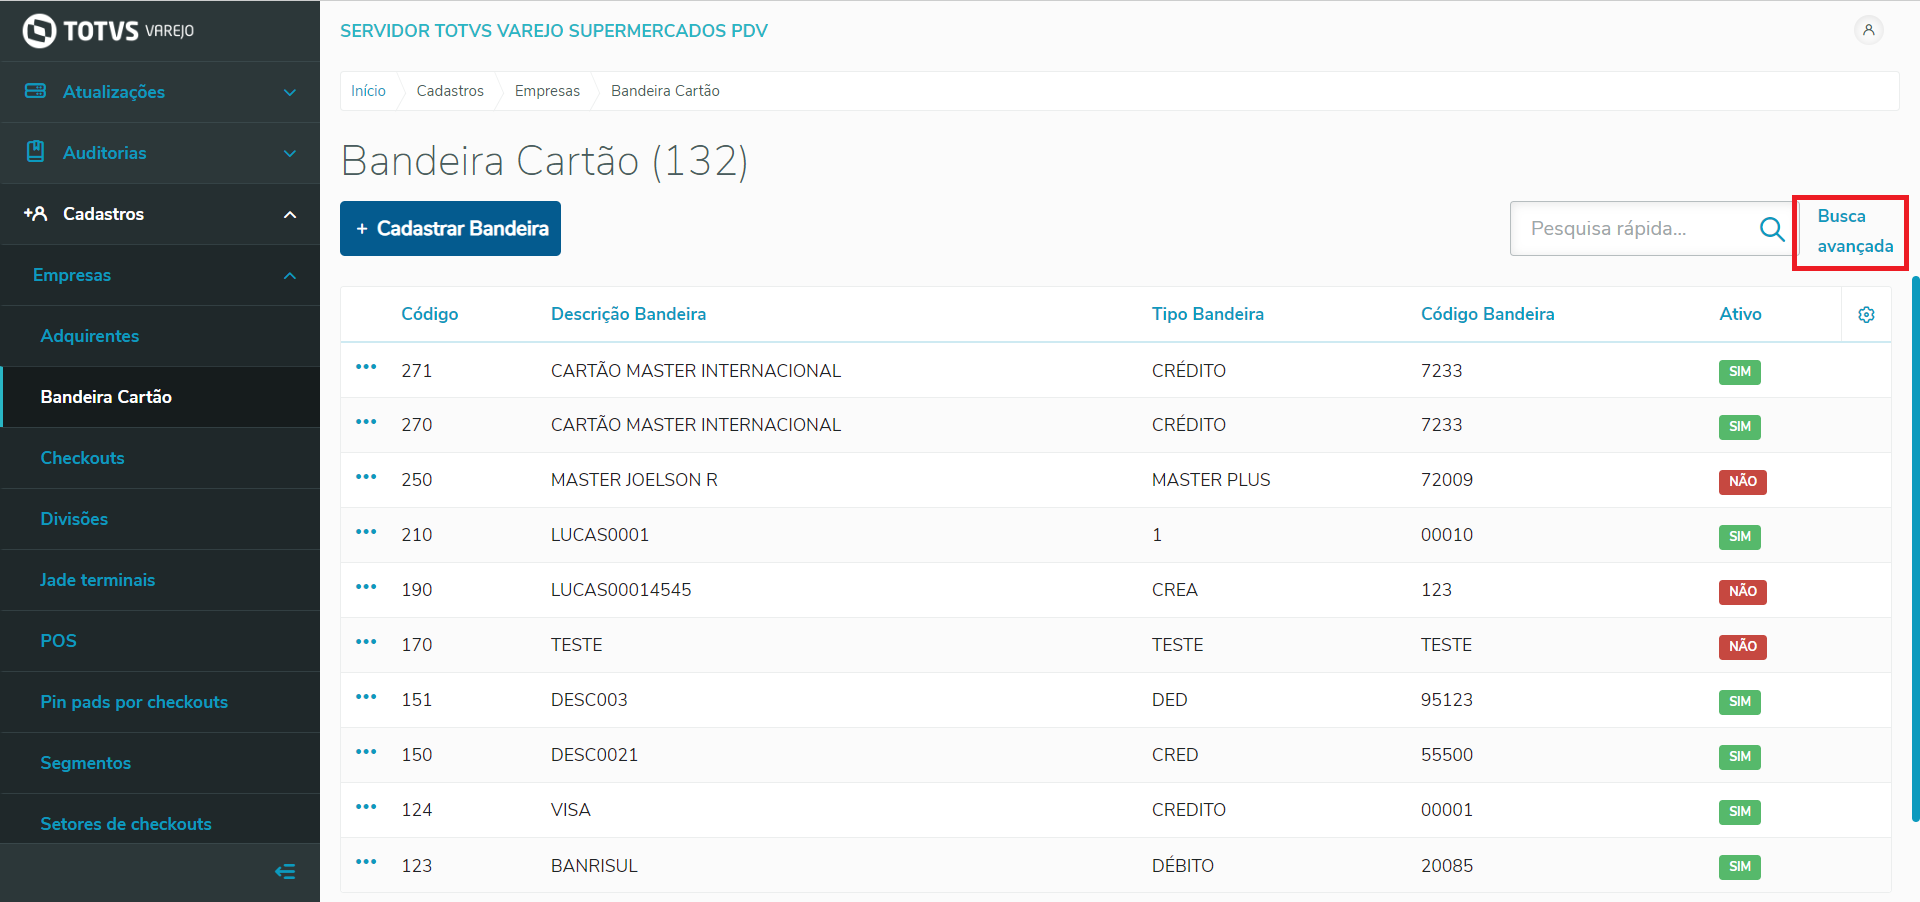Open Jade terminais in sidebar
1920x902 pixels.
(160, 580)
